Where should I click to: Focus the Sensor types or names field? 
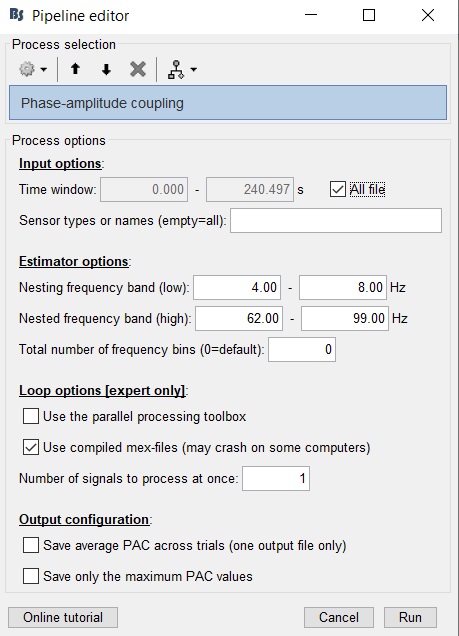point(336,221)
